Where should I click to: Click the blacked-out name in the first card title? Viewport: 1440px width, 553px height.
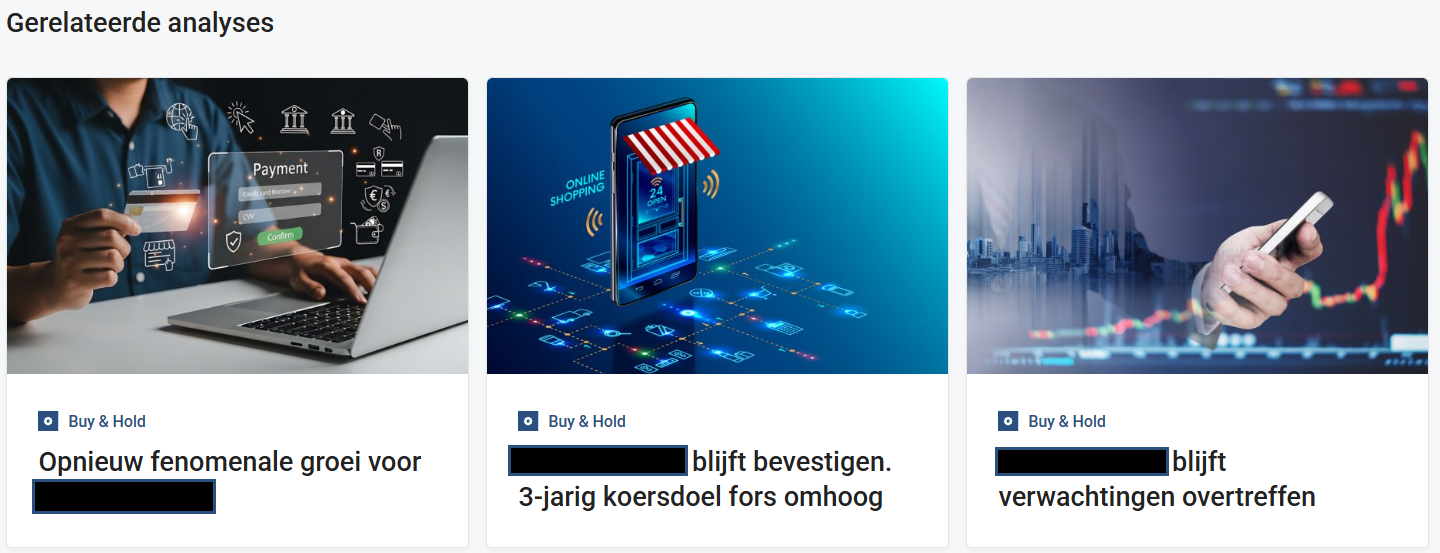tap(124, 496)
